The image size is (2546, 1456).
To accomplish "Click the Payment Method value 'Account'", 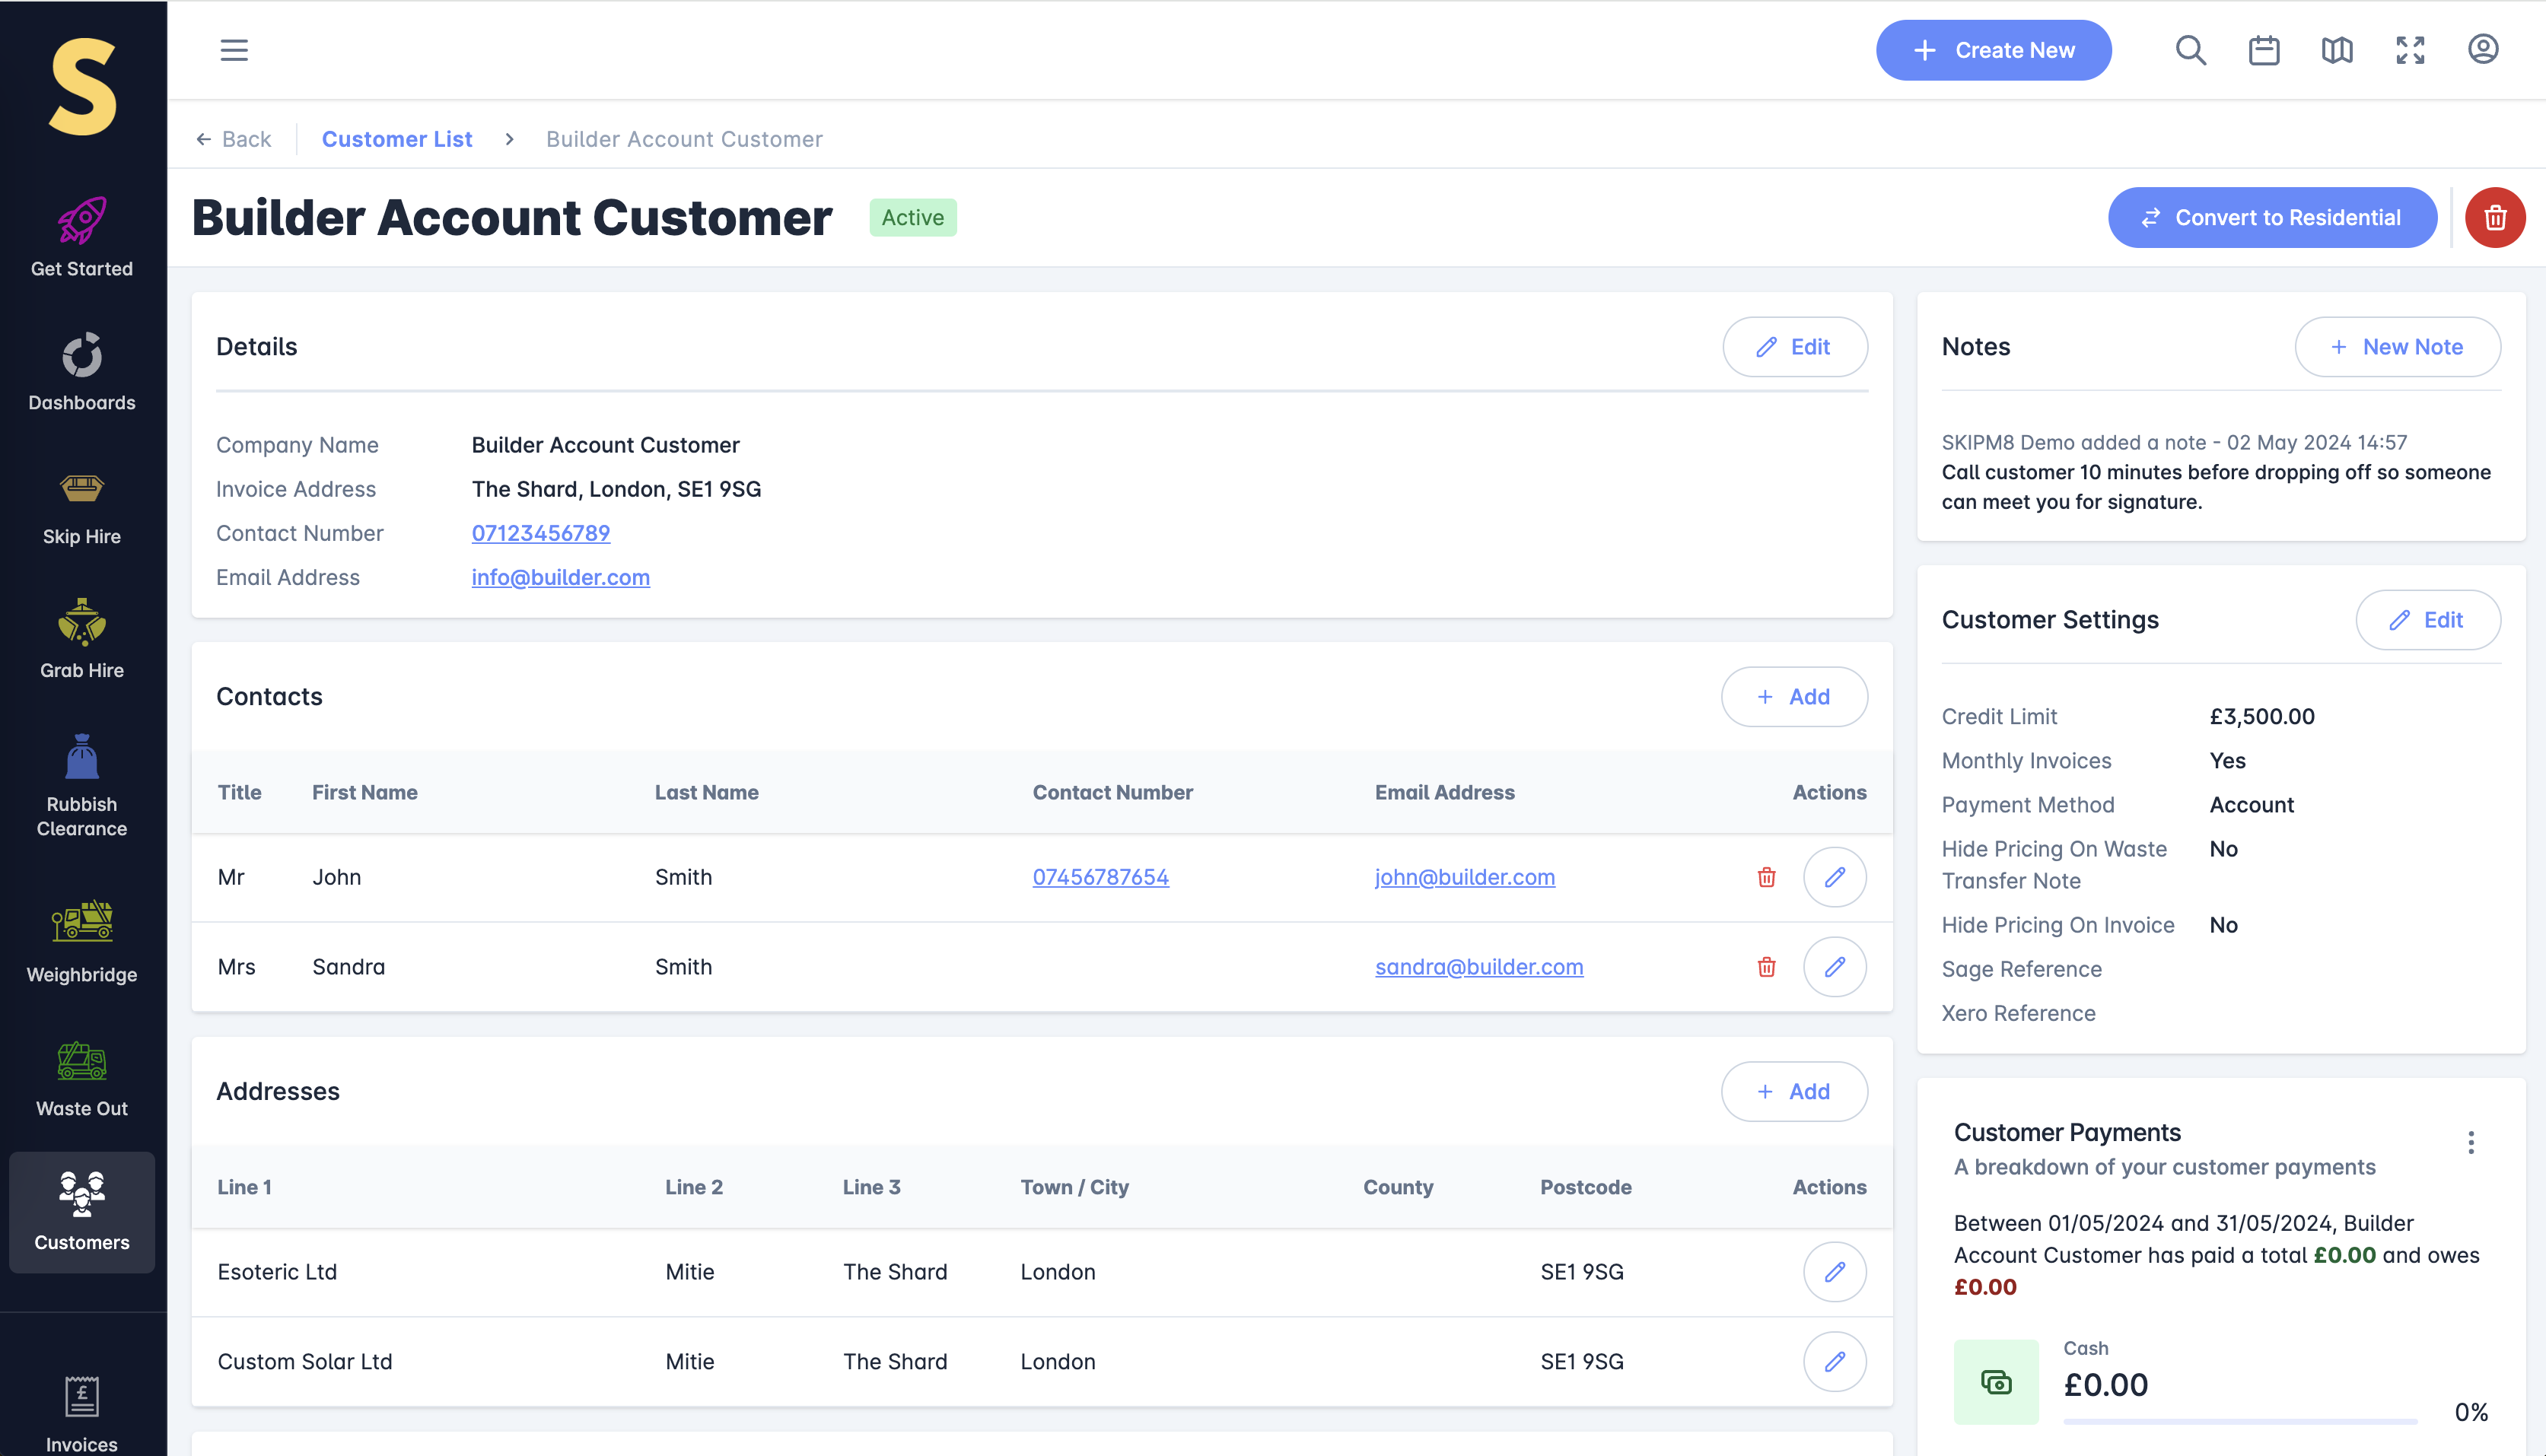I will tap(2252, 805).
